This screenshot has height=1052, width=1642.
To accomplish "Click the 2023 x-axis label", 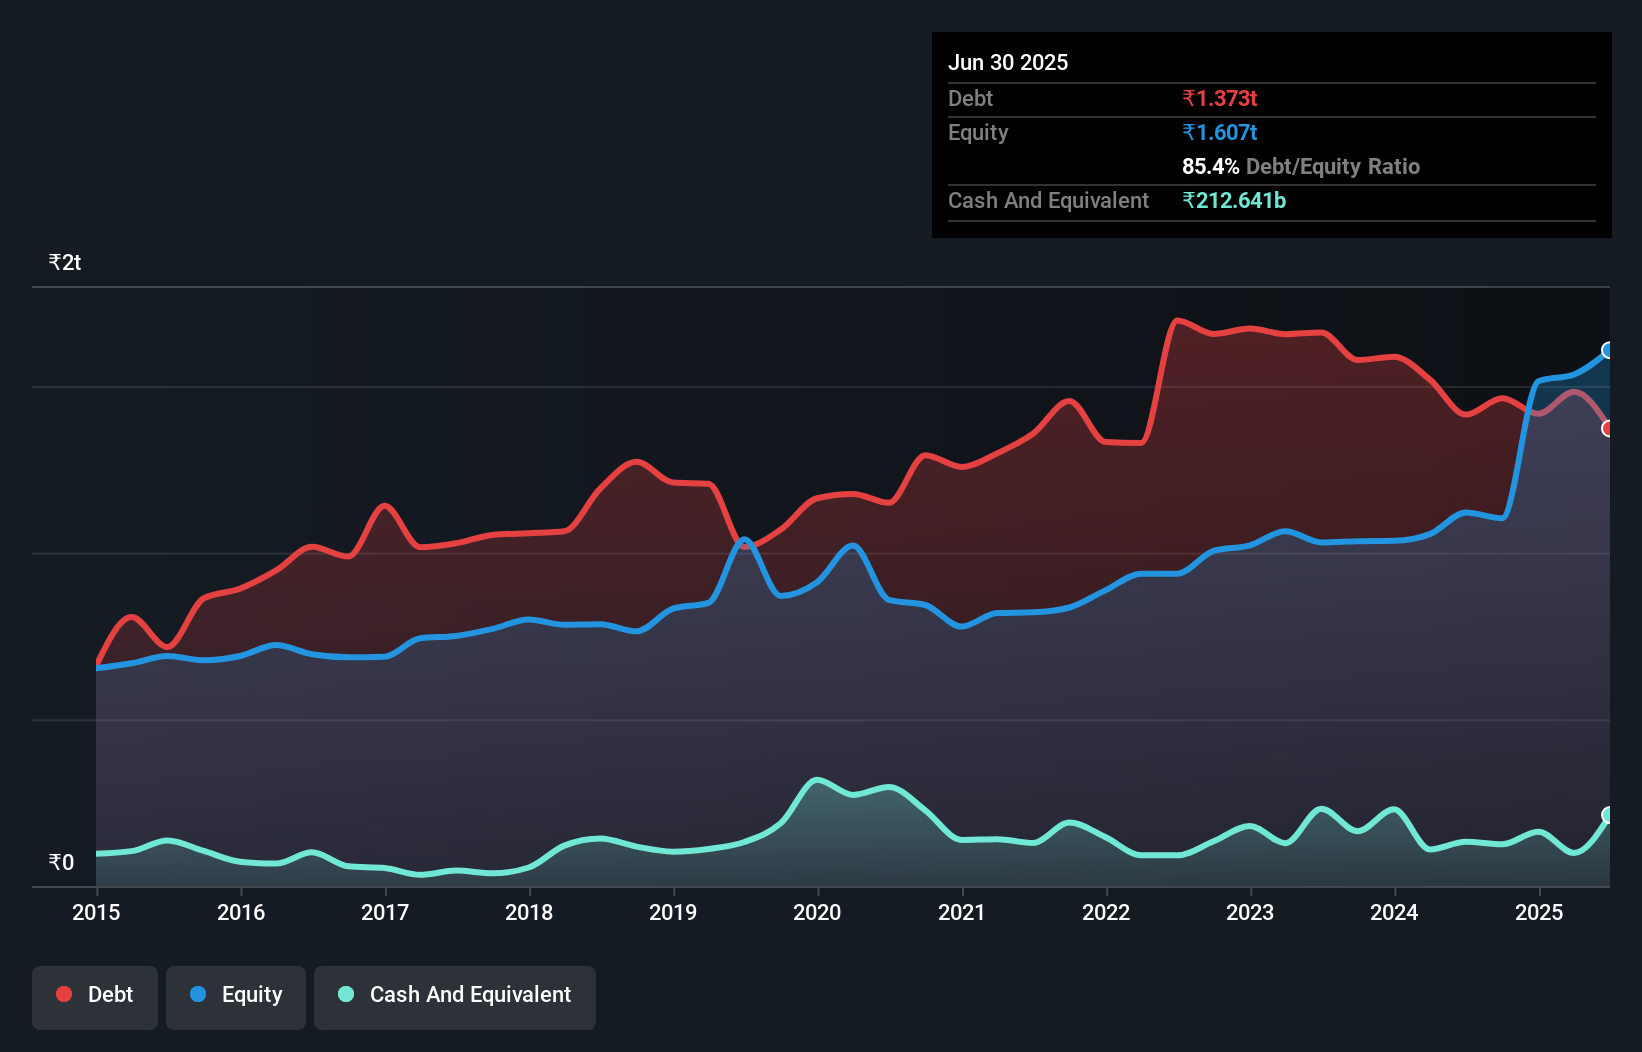I will point(1250,912).
